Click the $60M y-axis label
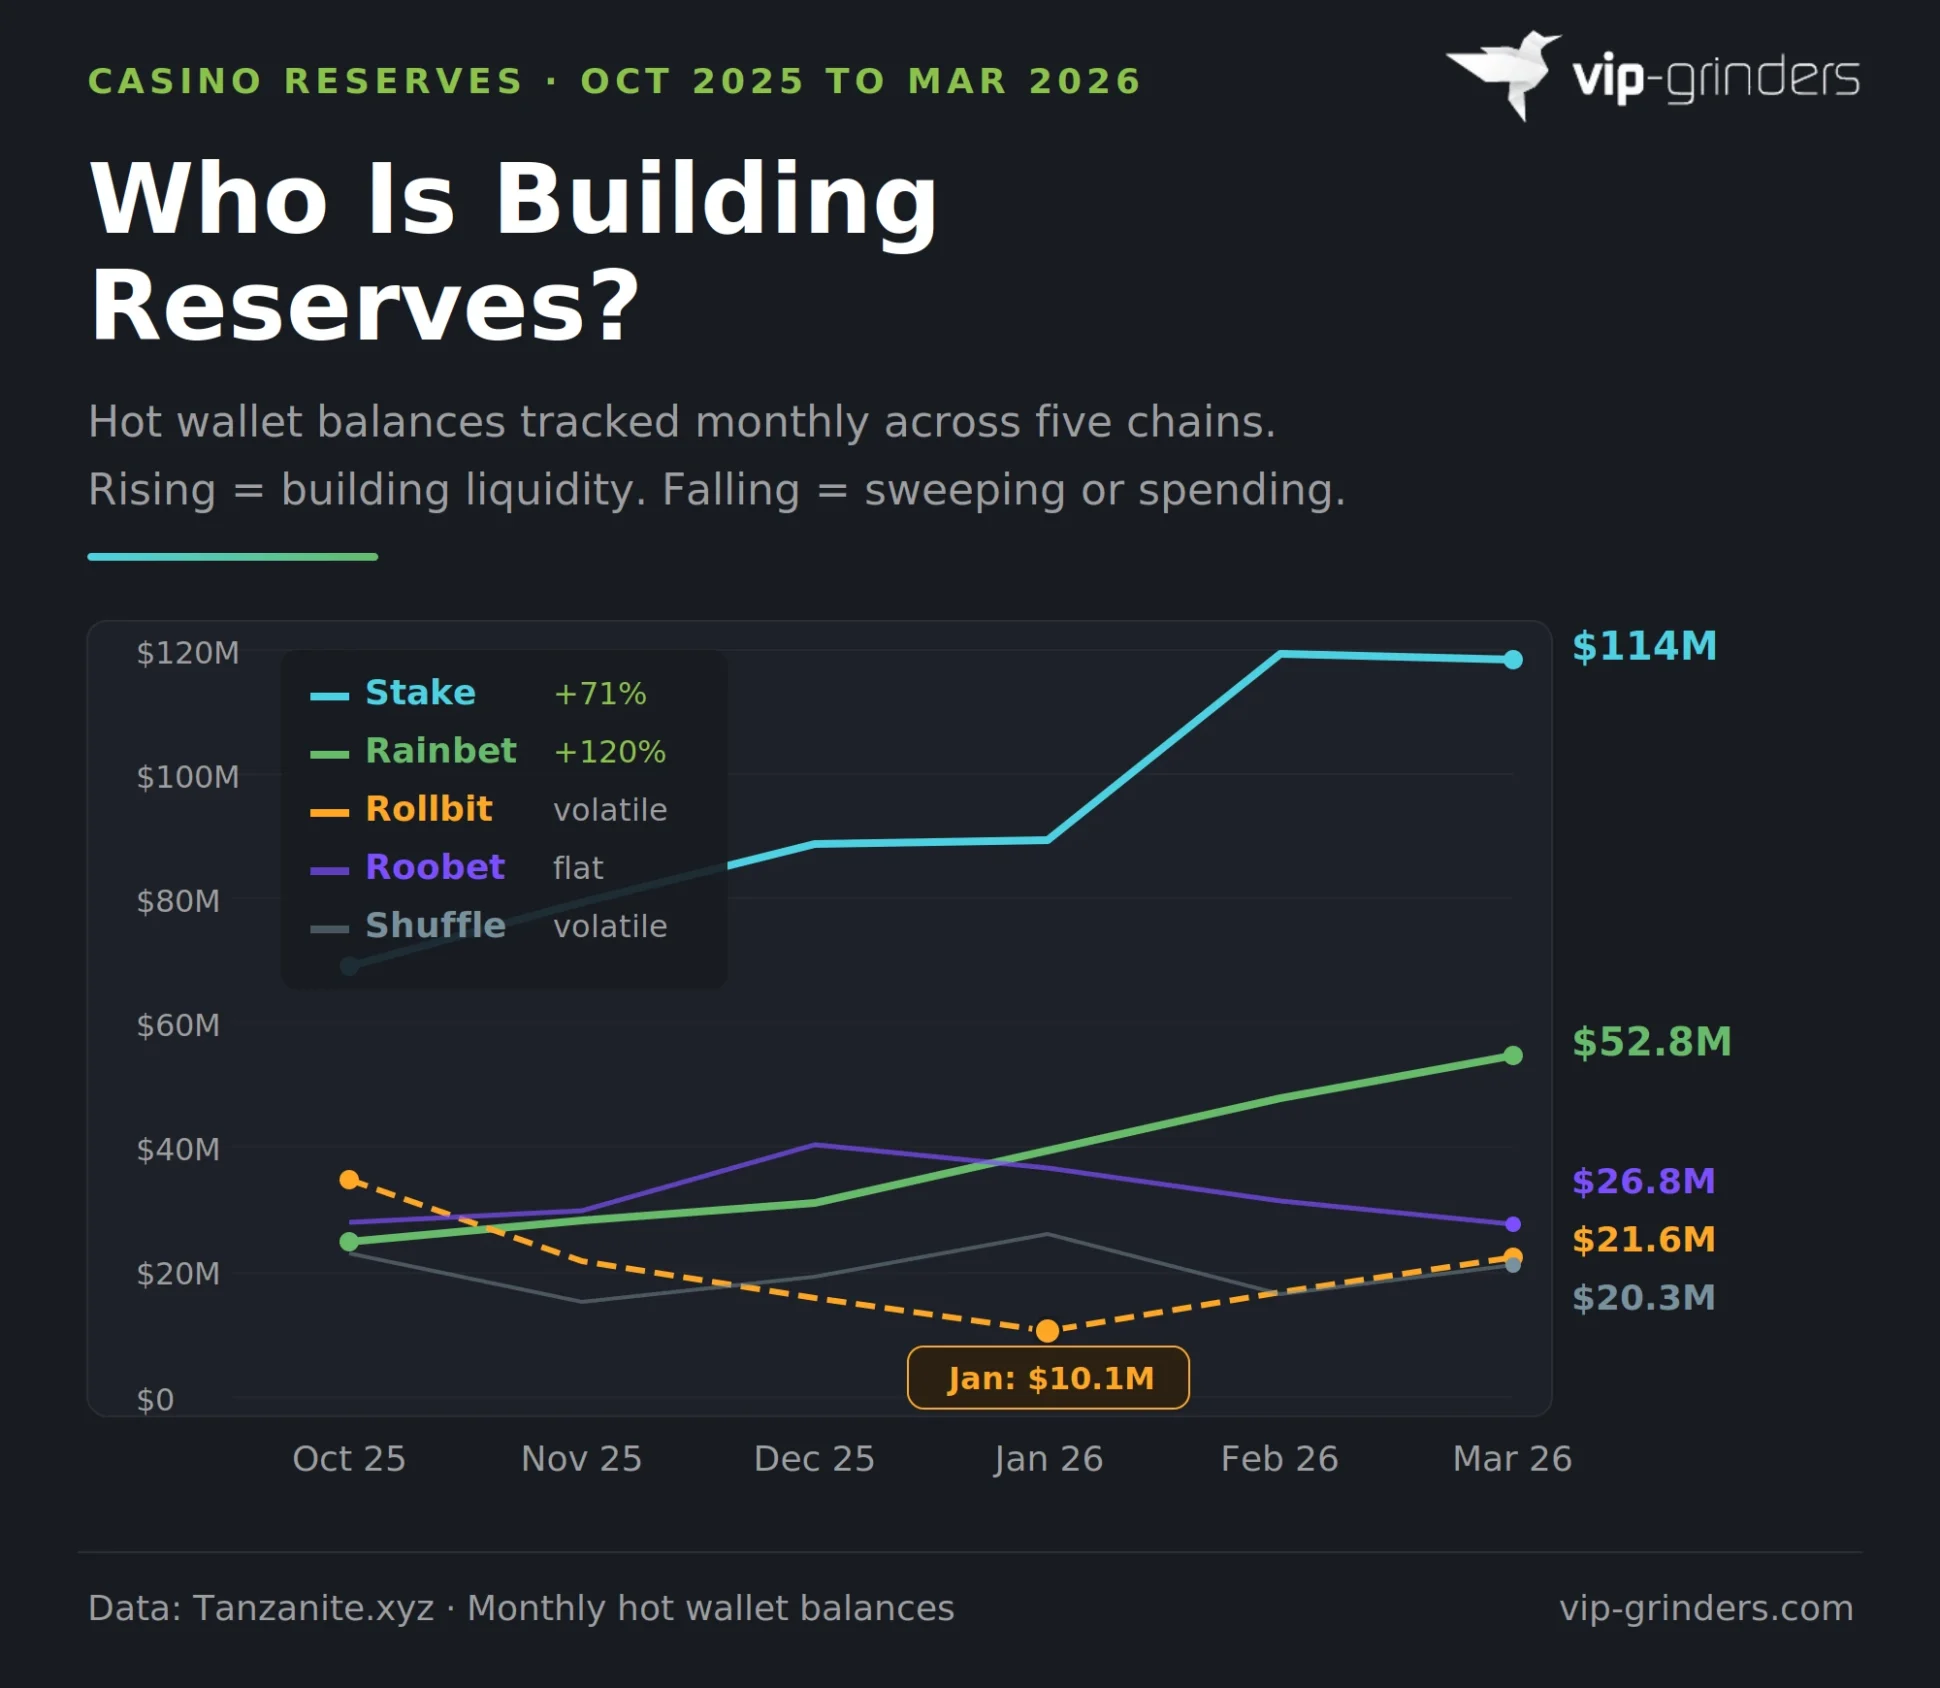This screenshot has width=1940, height=1688. [178, 1025]
